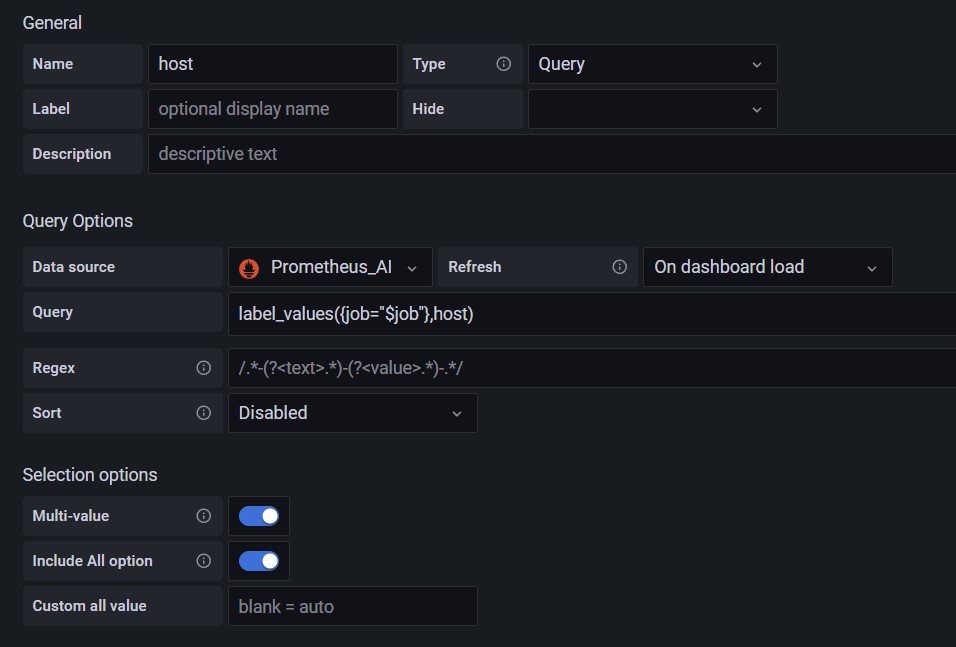
Task: Disable the Include All option switch
Action: tap(259, 561)
